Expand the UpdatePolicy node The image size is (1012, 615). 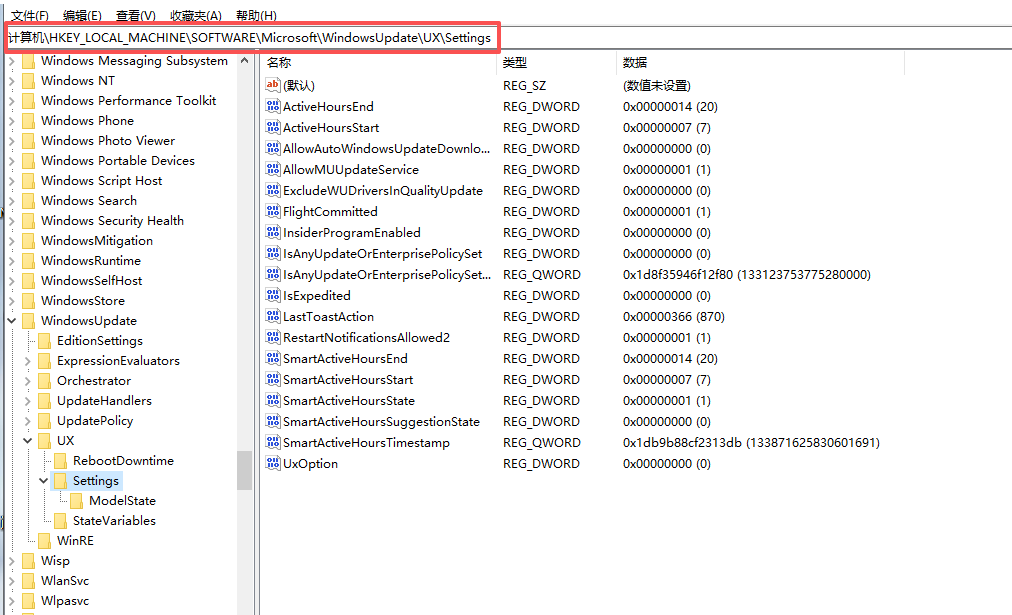point(28,421)
